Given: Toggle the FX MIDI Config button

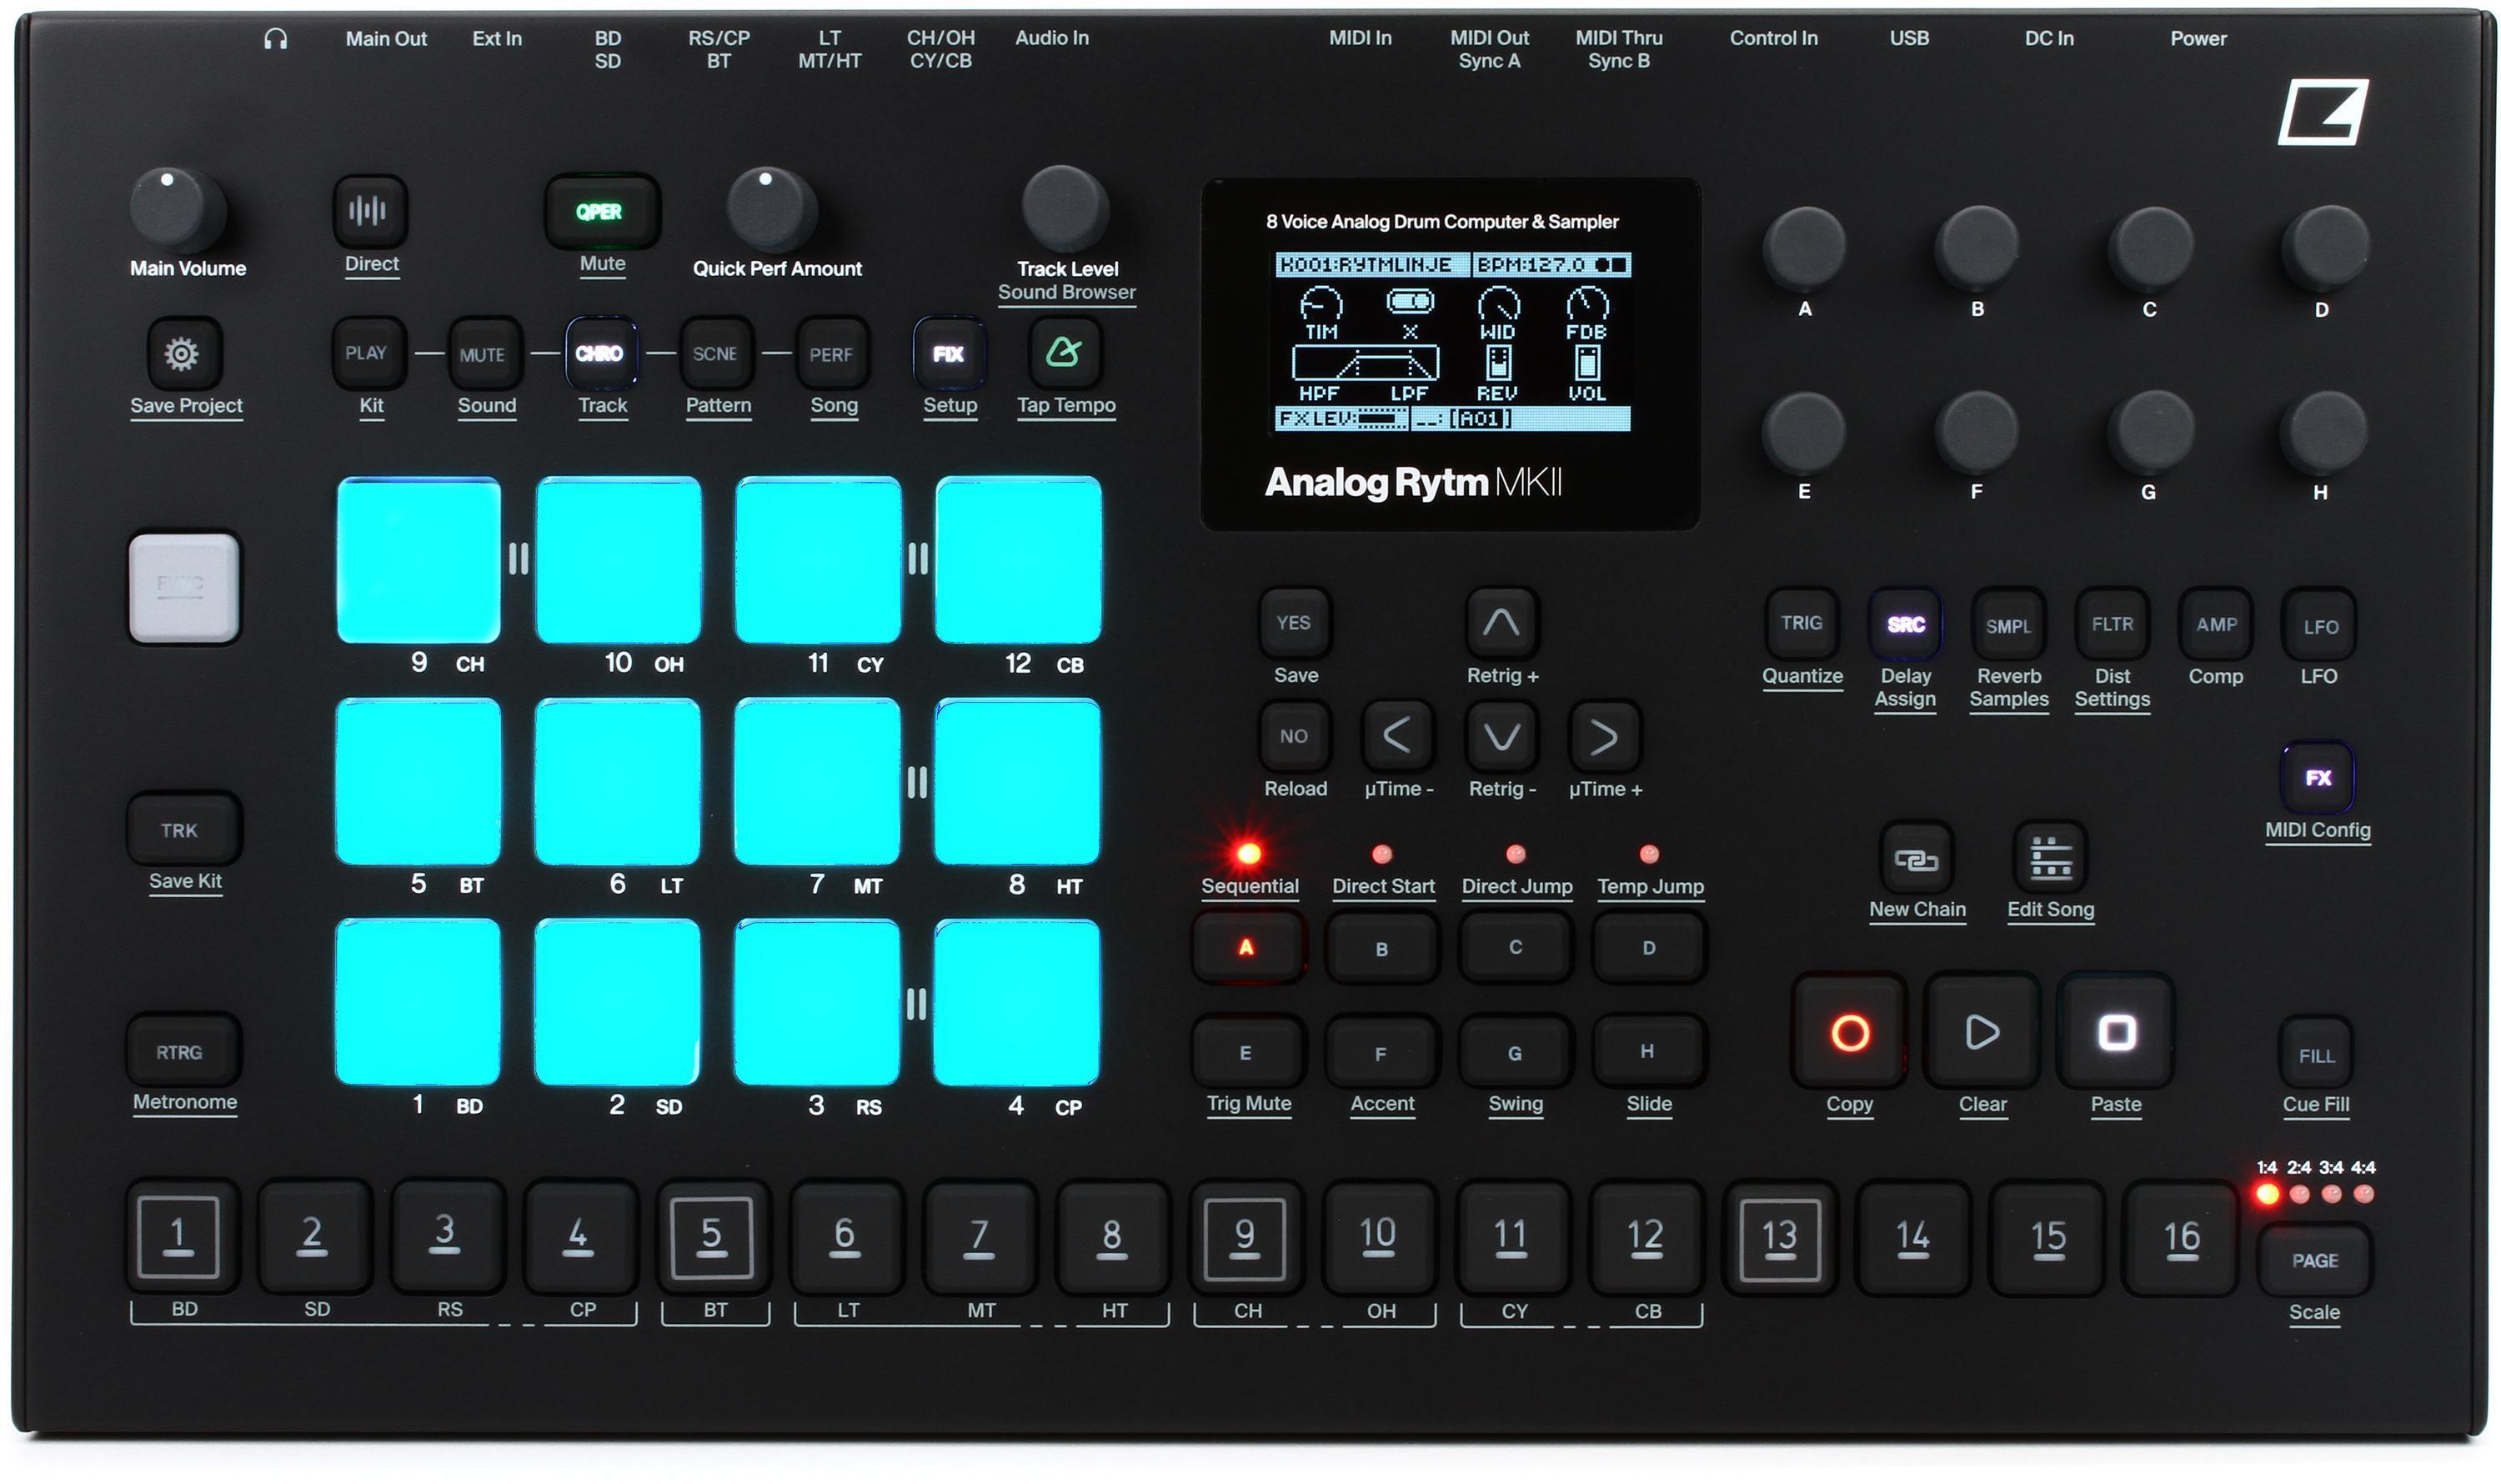Looking at the screenshot, I should pos(2318,777).
